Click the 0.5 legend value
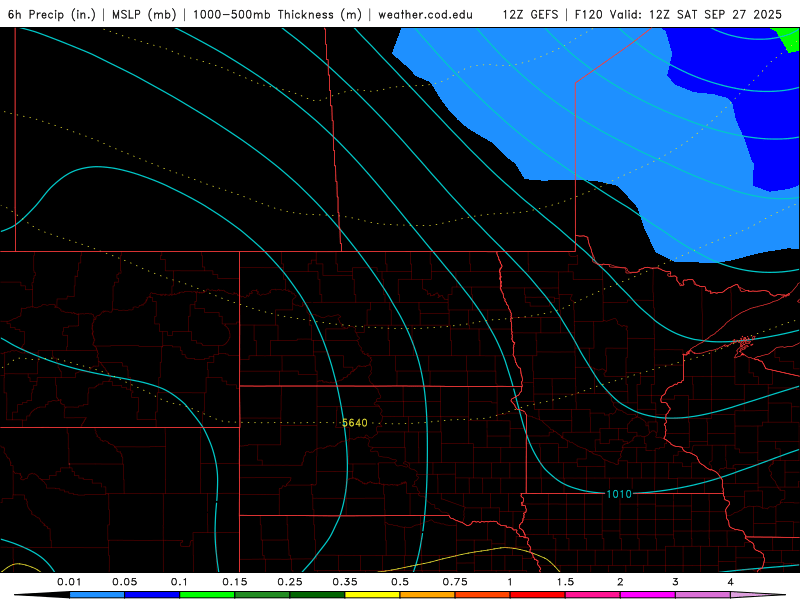 400,582
